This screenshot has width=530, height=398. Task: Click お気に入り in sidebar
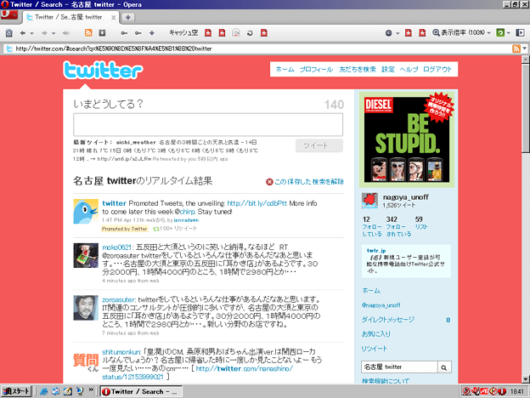pyautogui.click(x=376, y=334)
